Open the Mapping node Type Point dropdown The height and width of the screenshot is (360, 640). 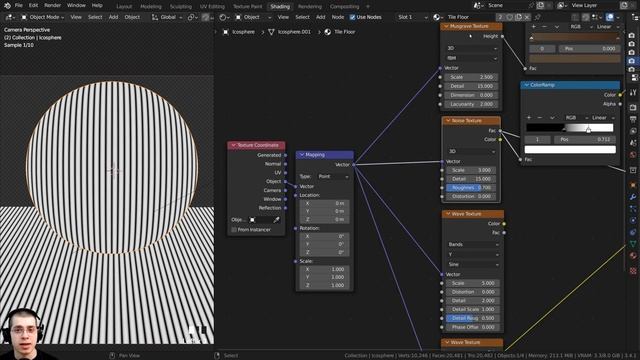pyautogui.click(x=333, y=177)
